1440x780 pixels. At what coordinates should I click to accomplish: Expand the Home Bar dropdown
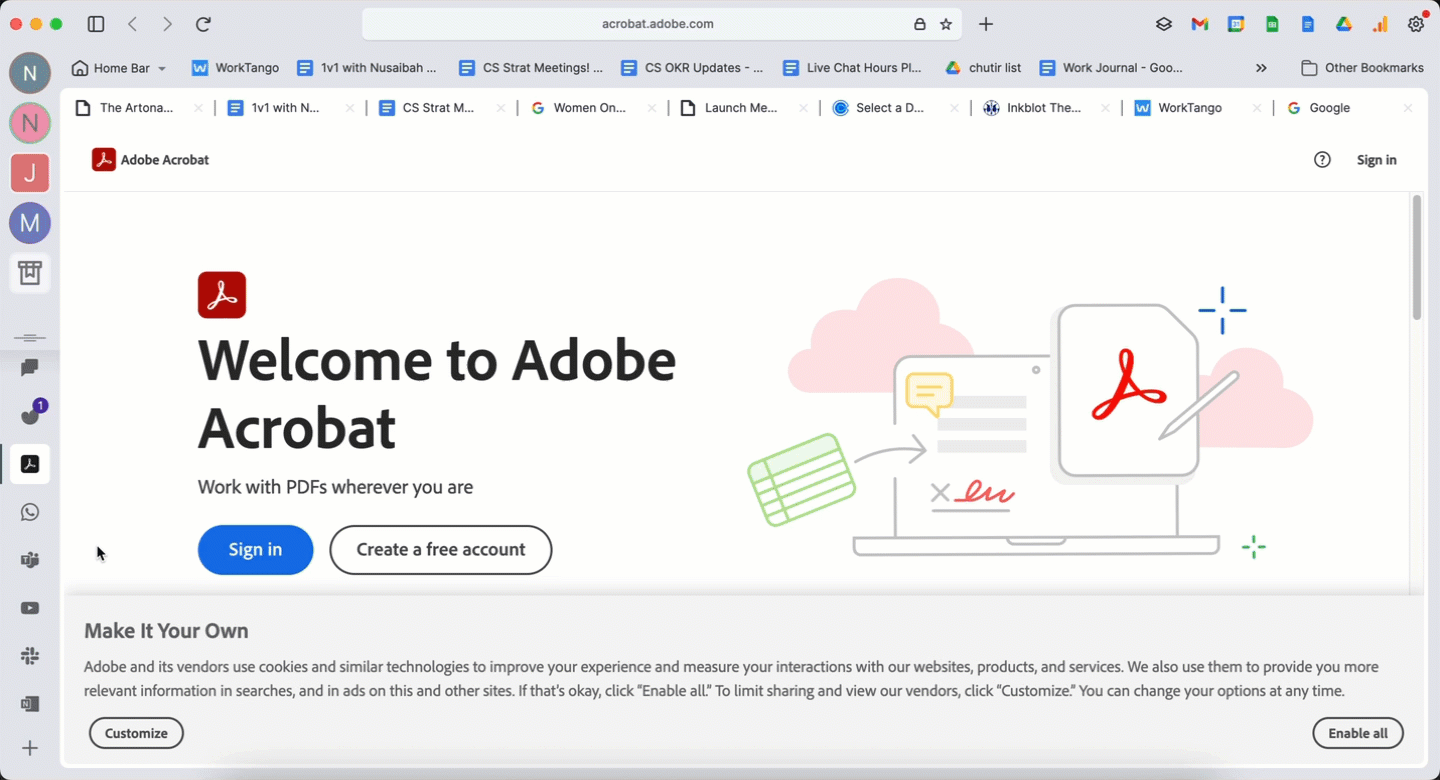[118, 68]
